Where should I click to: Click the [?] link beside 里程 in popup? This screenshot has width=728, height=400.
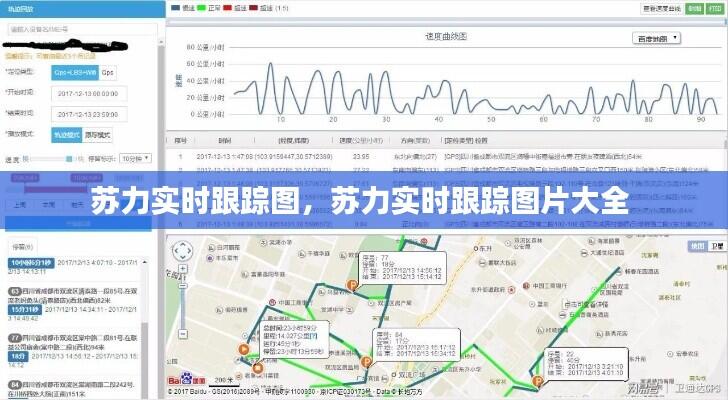coord(314,336)
